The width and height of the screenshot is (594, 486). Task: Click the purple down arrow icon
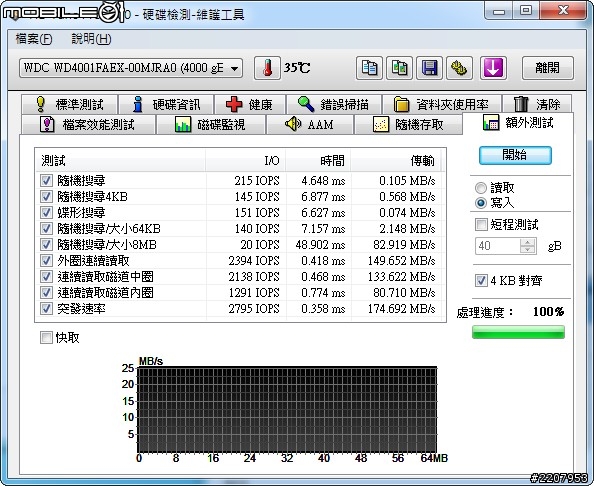(x=493, y=68)
